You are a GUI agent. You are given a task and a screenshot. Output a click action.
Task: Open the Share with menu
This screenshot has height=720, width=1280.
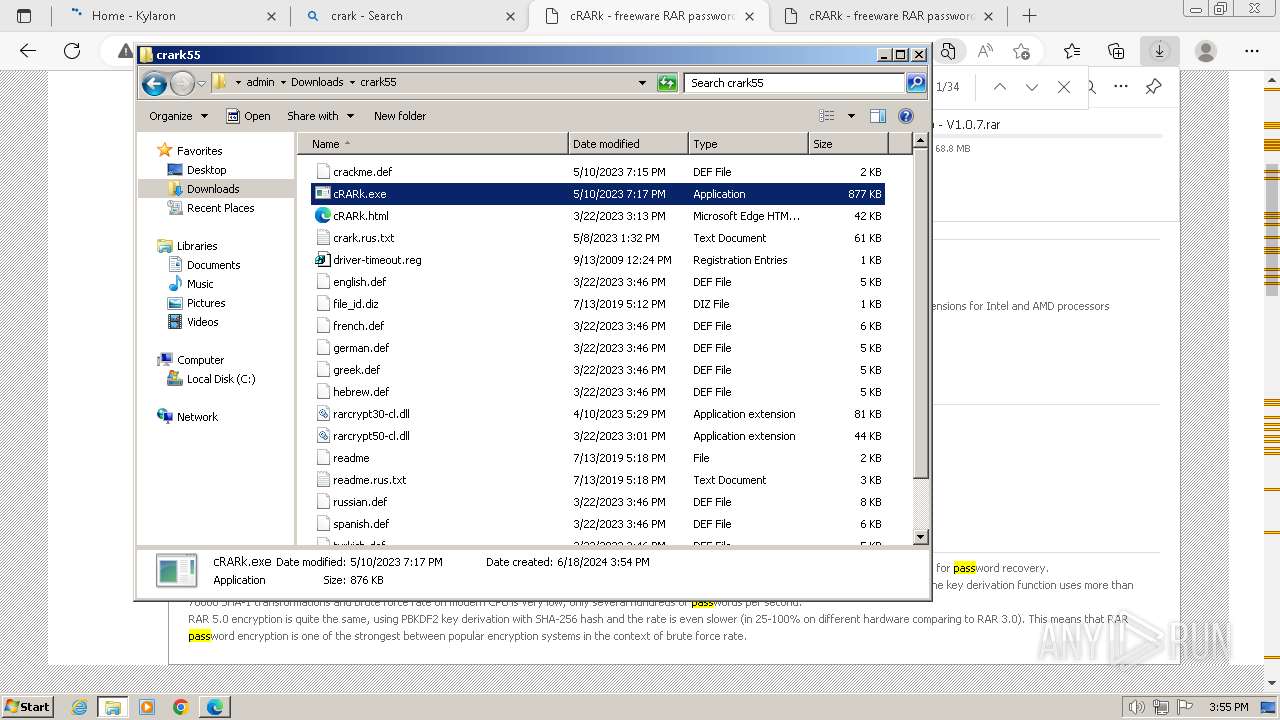tap(320, 116)
